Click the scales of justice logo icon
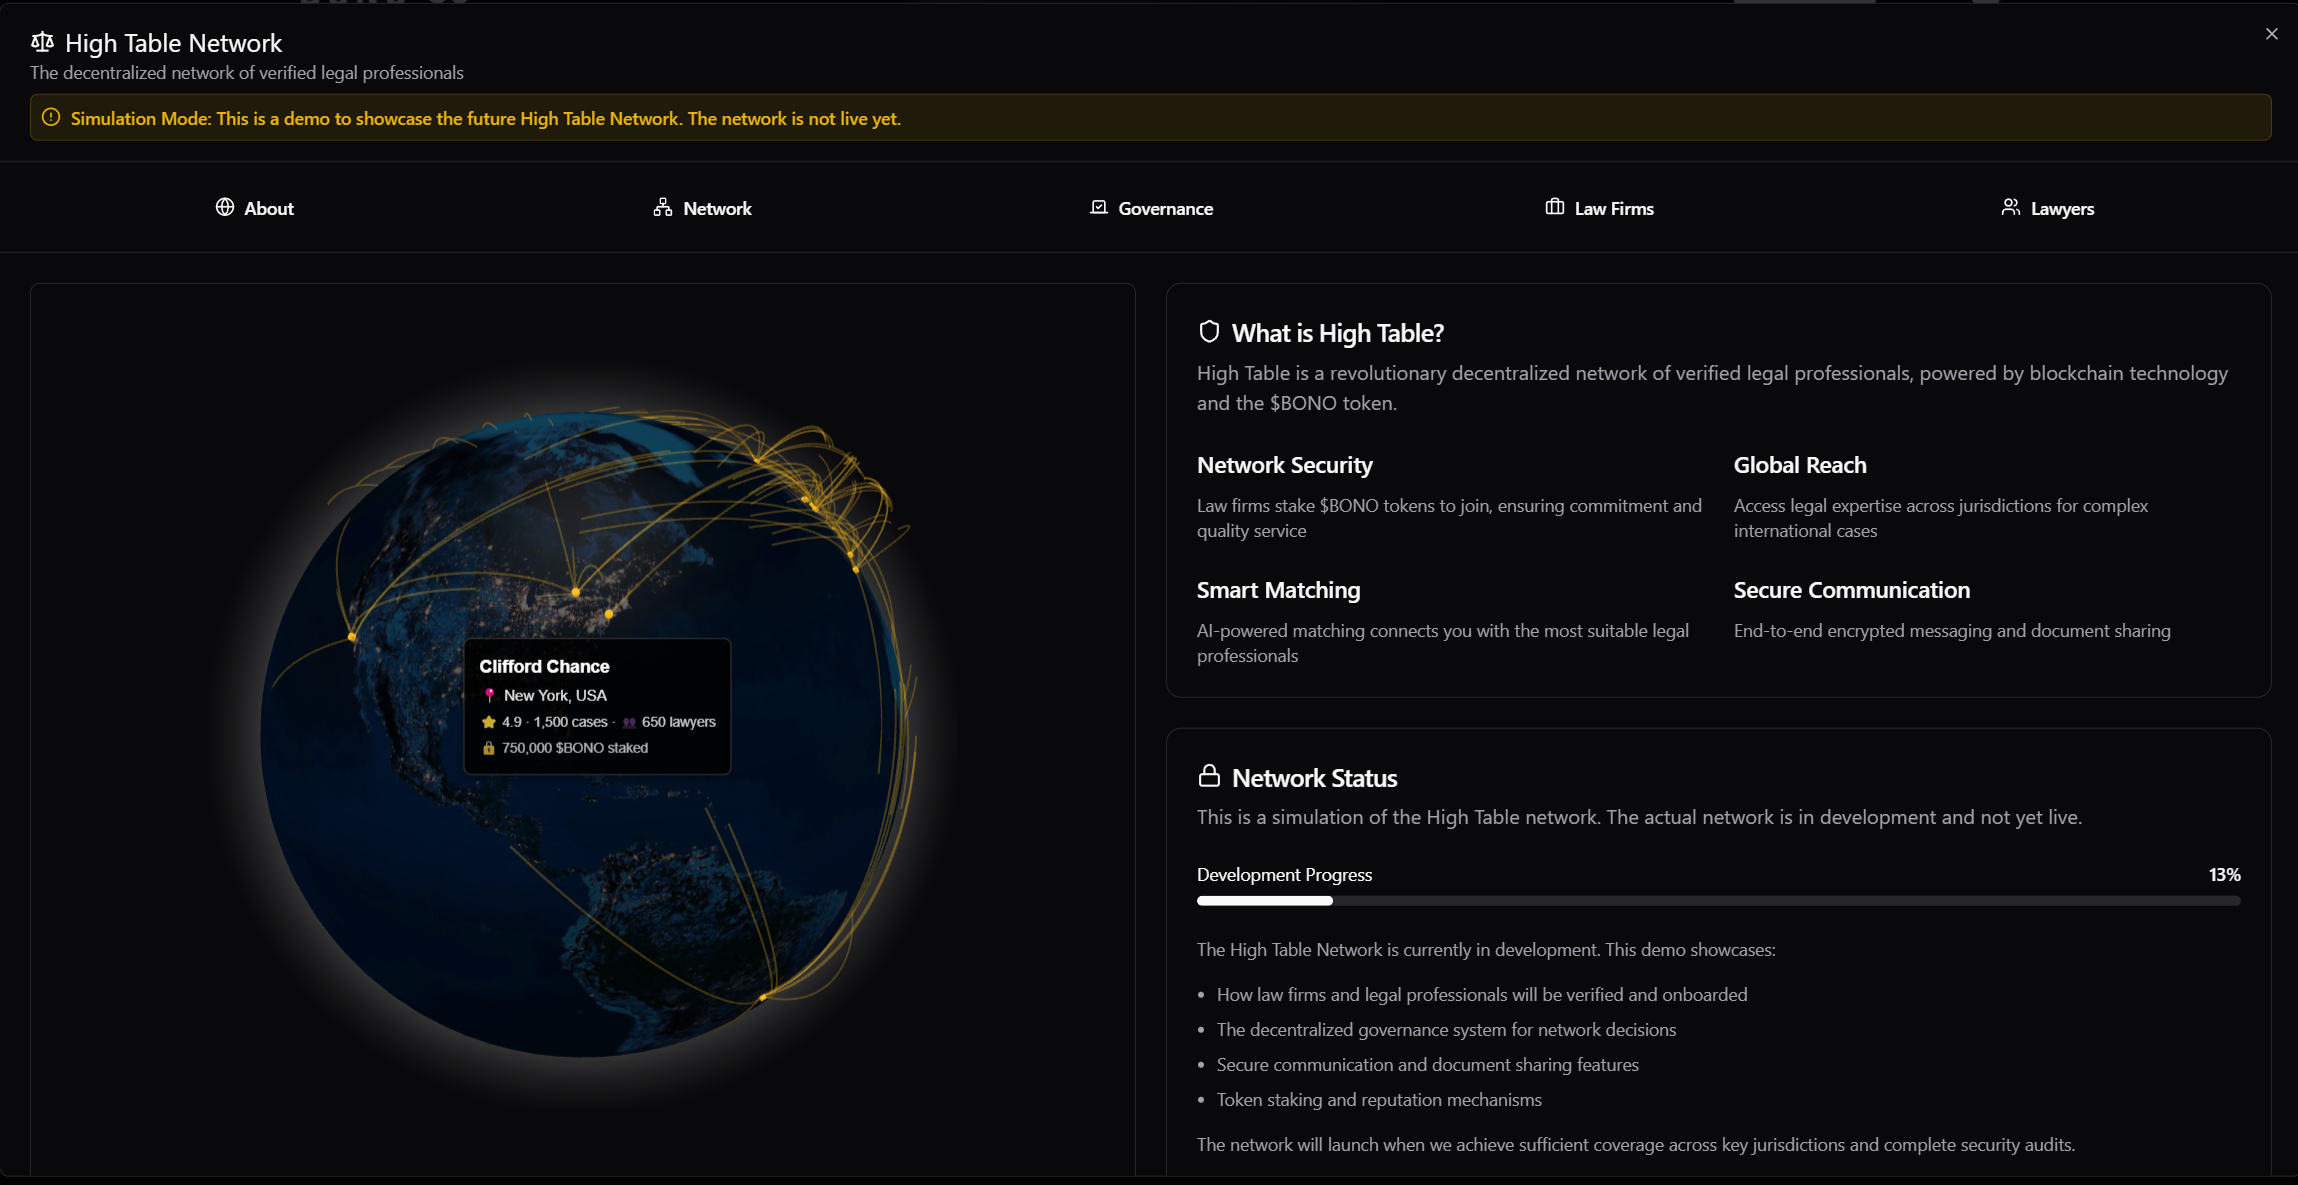Screen dimensions: 2298x1185 pyautogui.click(x=42, y=42)
